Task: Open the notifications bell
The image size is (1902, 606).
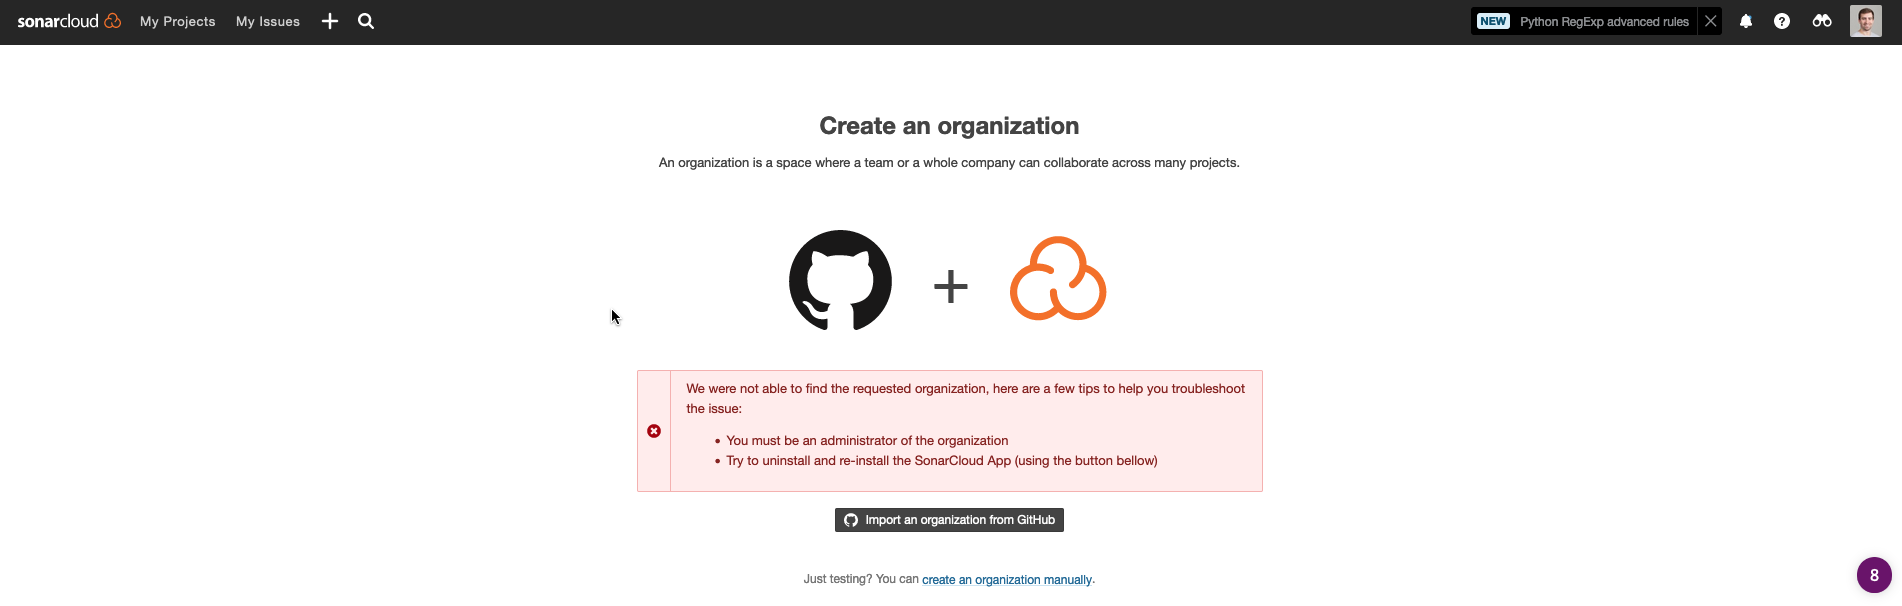Action: [1746, 21]
